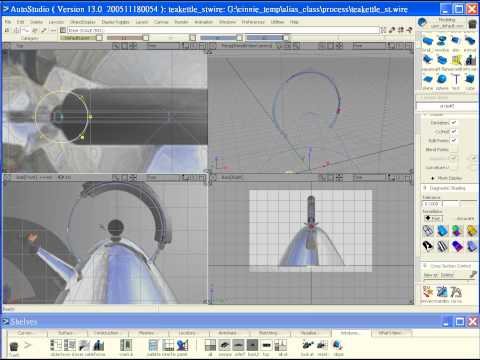480x360 pixels.
Task: Click the prompt line text field
Action: (223, 30)
